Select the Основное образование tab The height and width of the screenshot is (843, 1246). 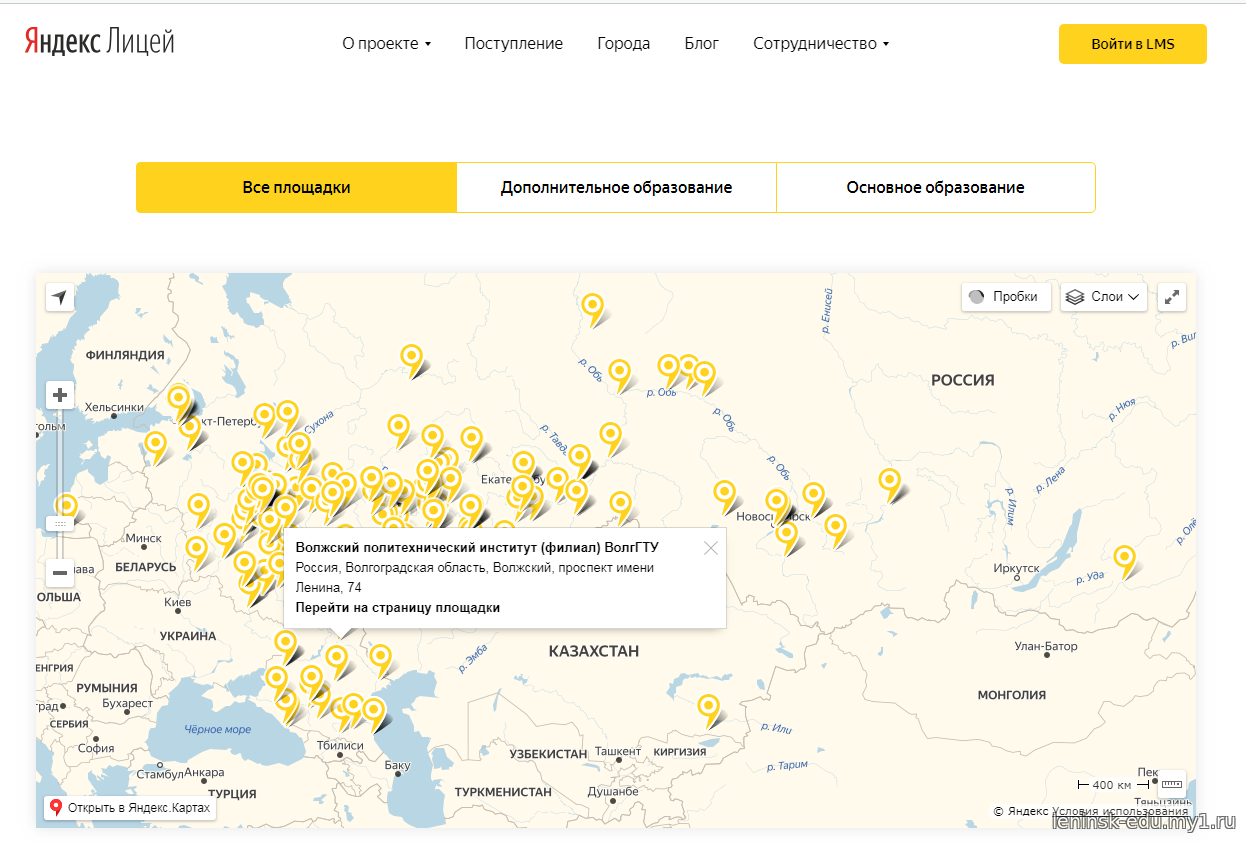click(936, 188)
